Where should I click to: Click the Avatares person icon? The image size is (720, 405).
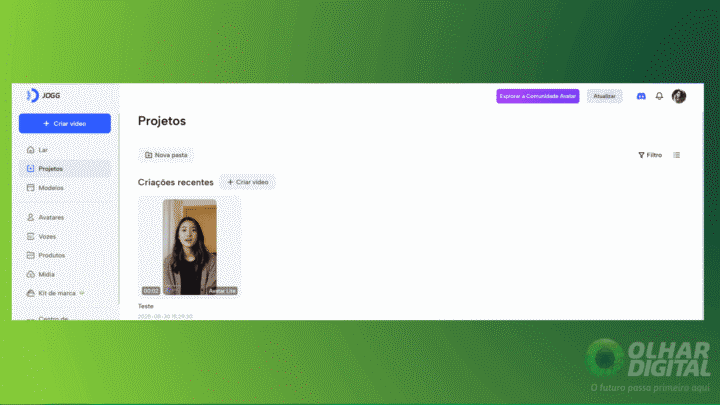tap(30, 216)
